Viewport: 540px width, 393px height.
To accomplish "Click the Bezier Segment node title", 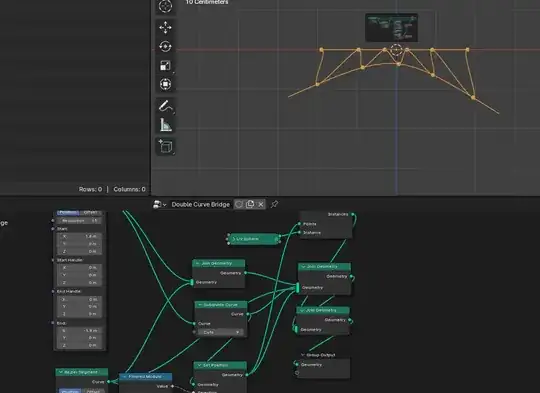I will [81, 372].
